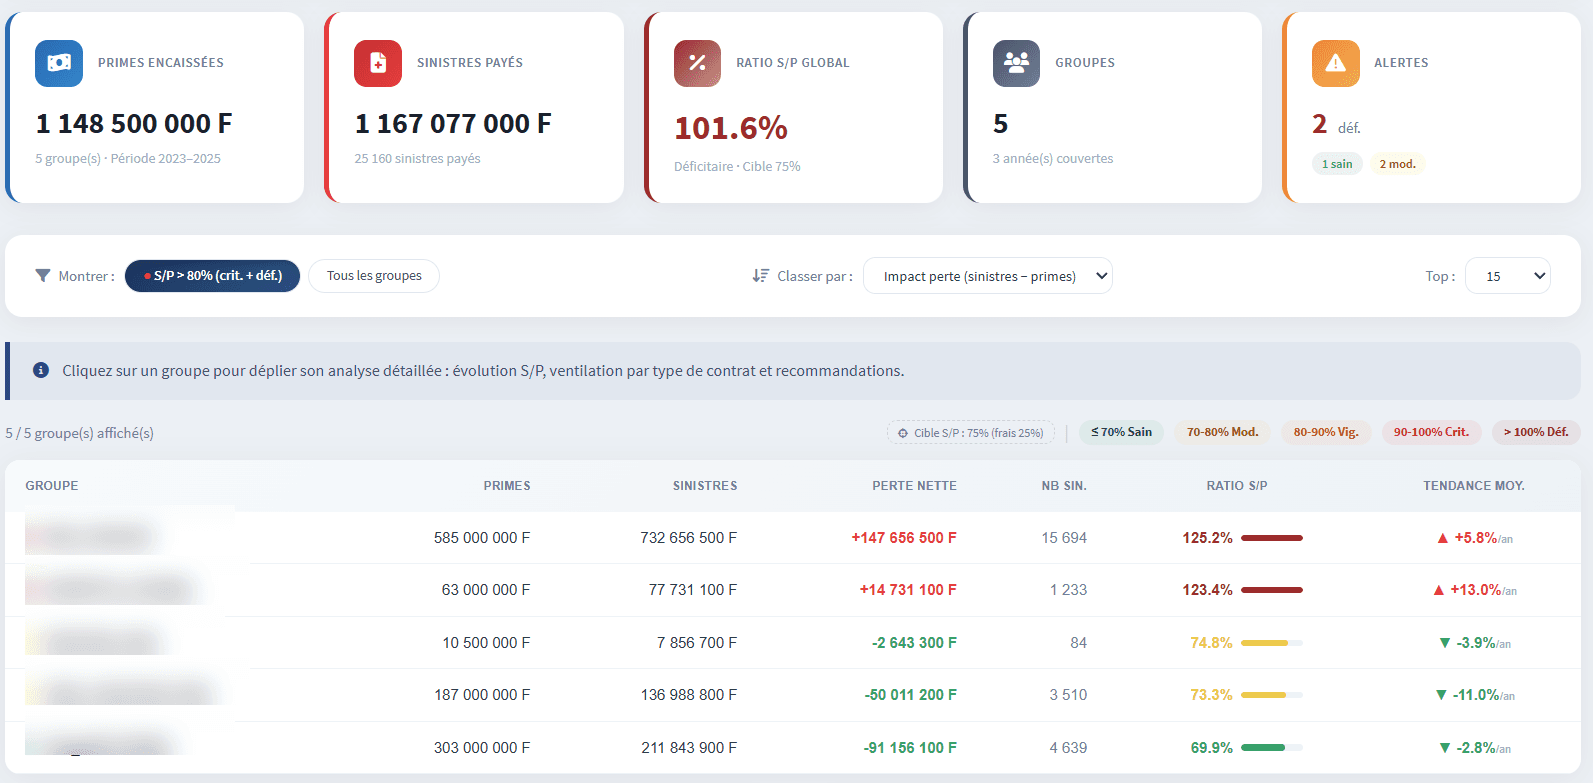Click the 73.3% yellow ratio bar
The image size is (1593, 783).
(1272, 695)
